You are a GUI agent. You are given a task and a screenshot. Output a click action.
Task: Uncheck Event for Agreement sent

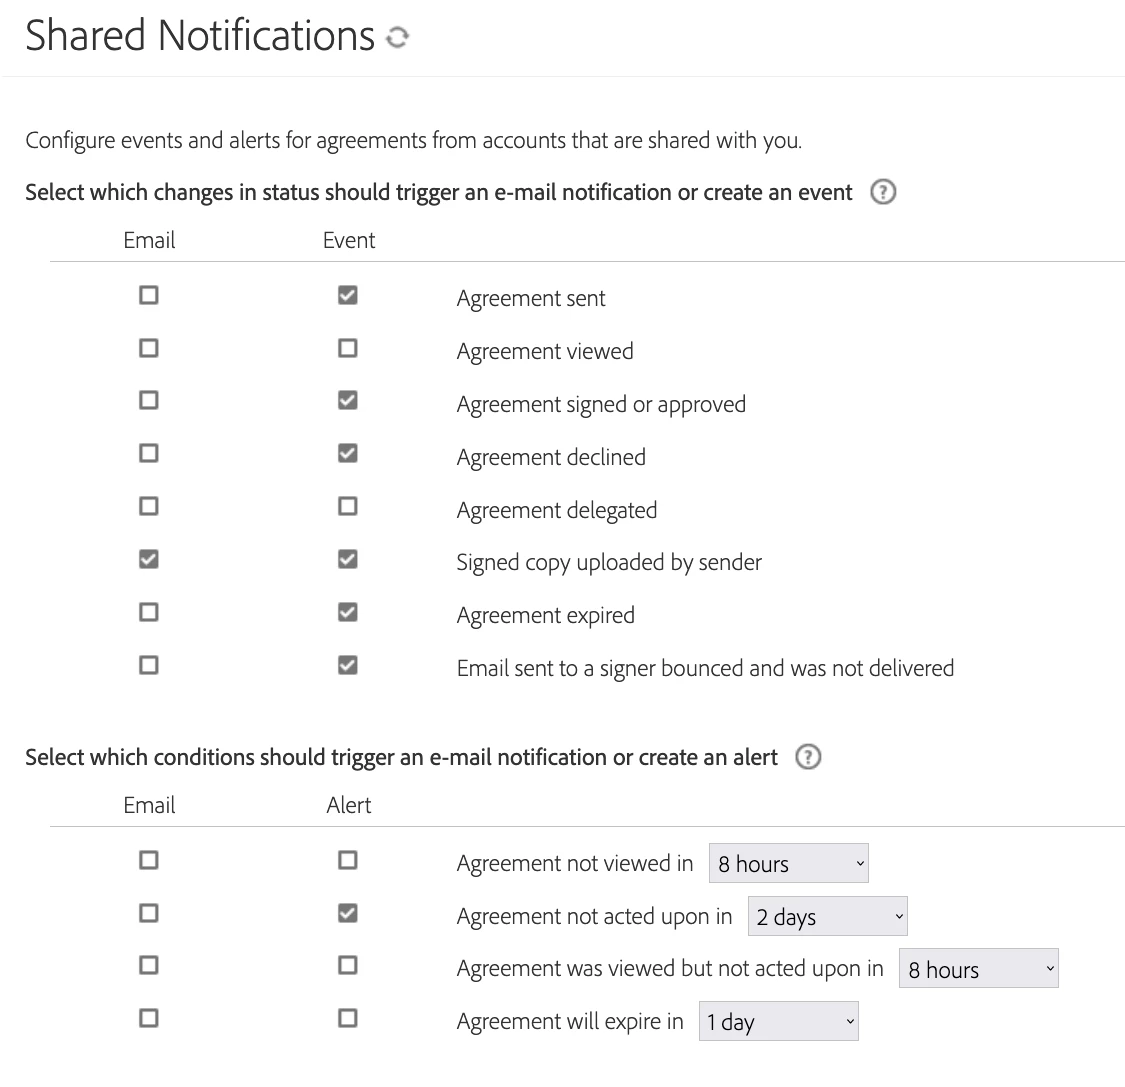point(348,296)
